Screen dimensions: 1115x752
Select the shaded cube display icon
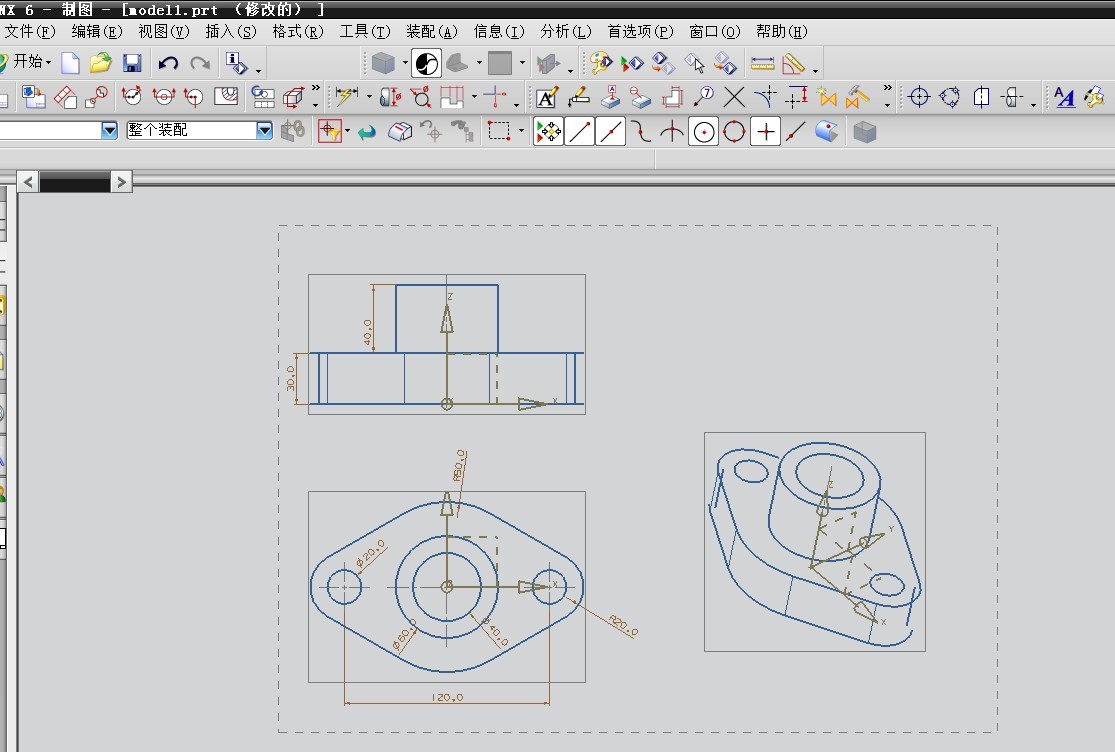click(x=383, y=63)
